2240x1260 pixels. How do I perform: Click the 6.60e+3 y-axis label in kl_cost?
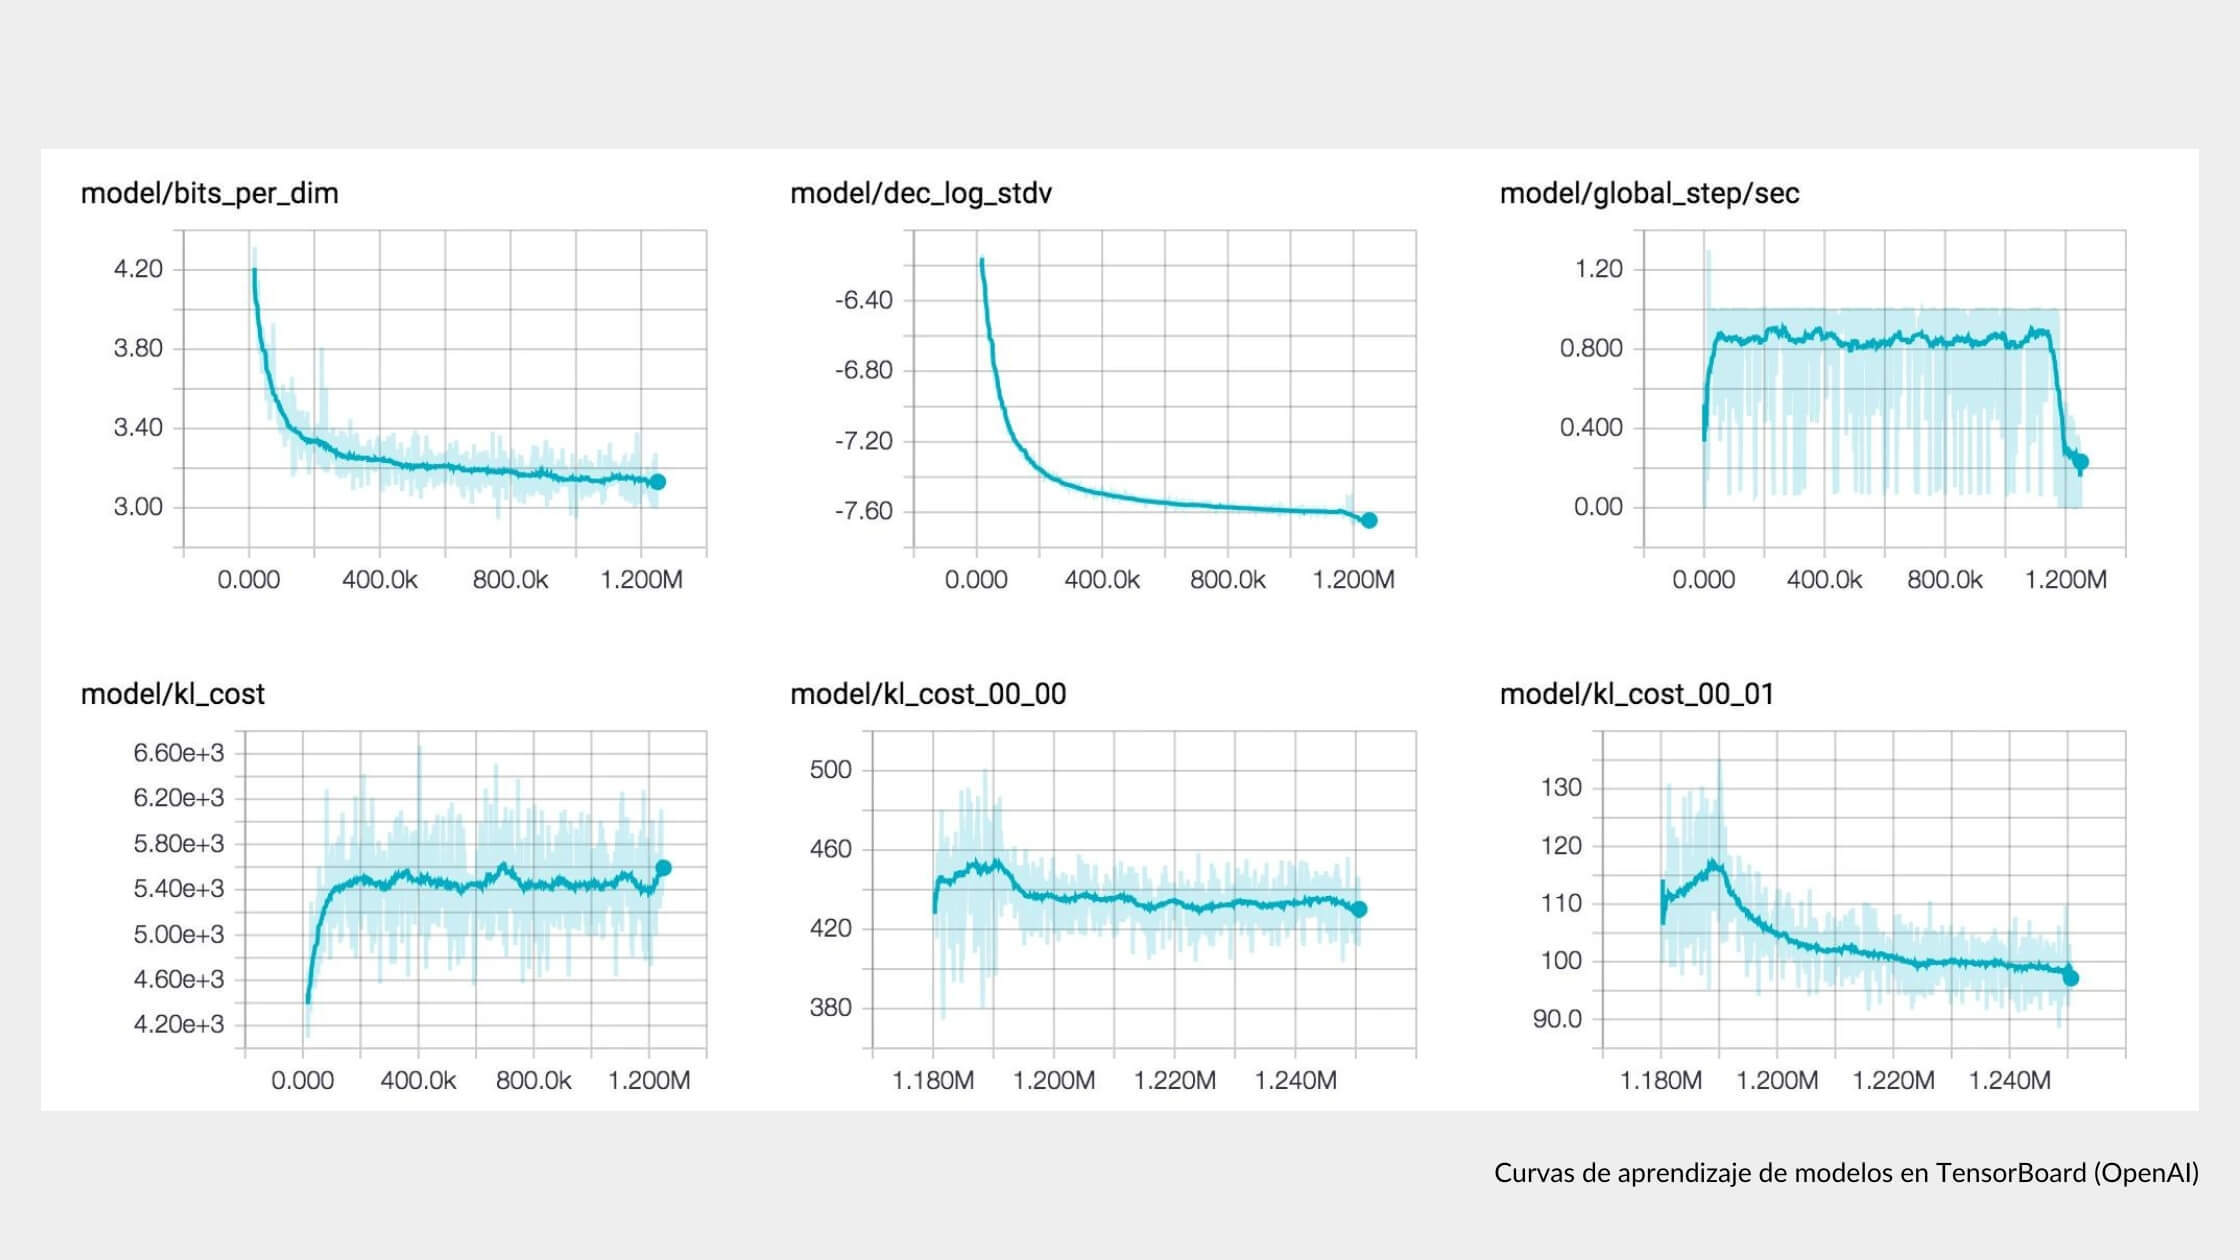pos(179,753)
